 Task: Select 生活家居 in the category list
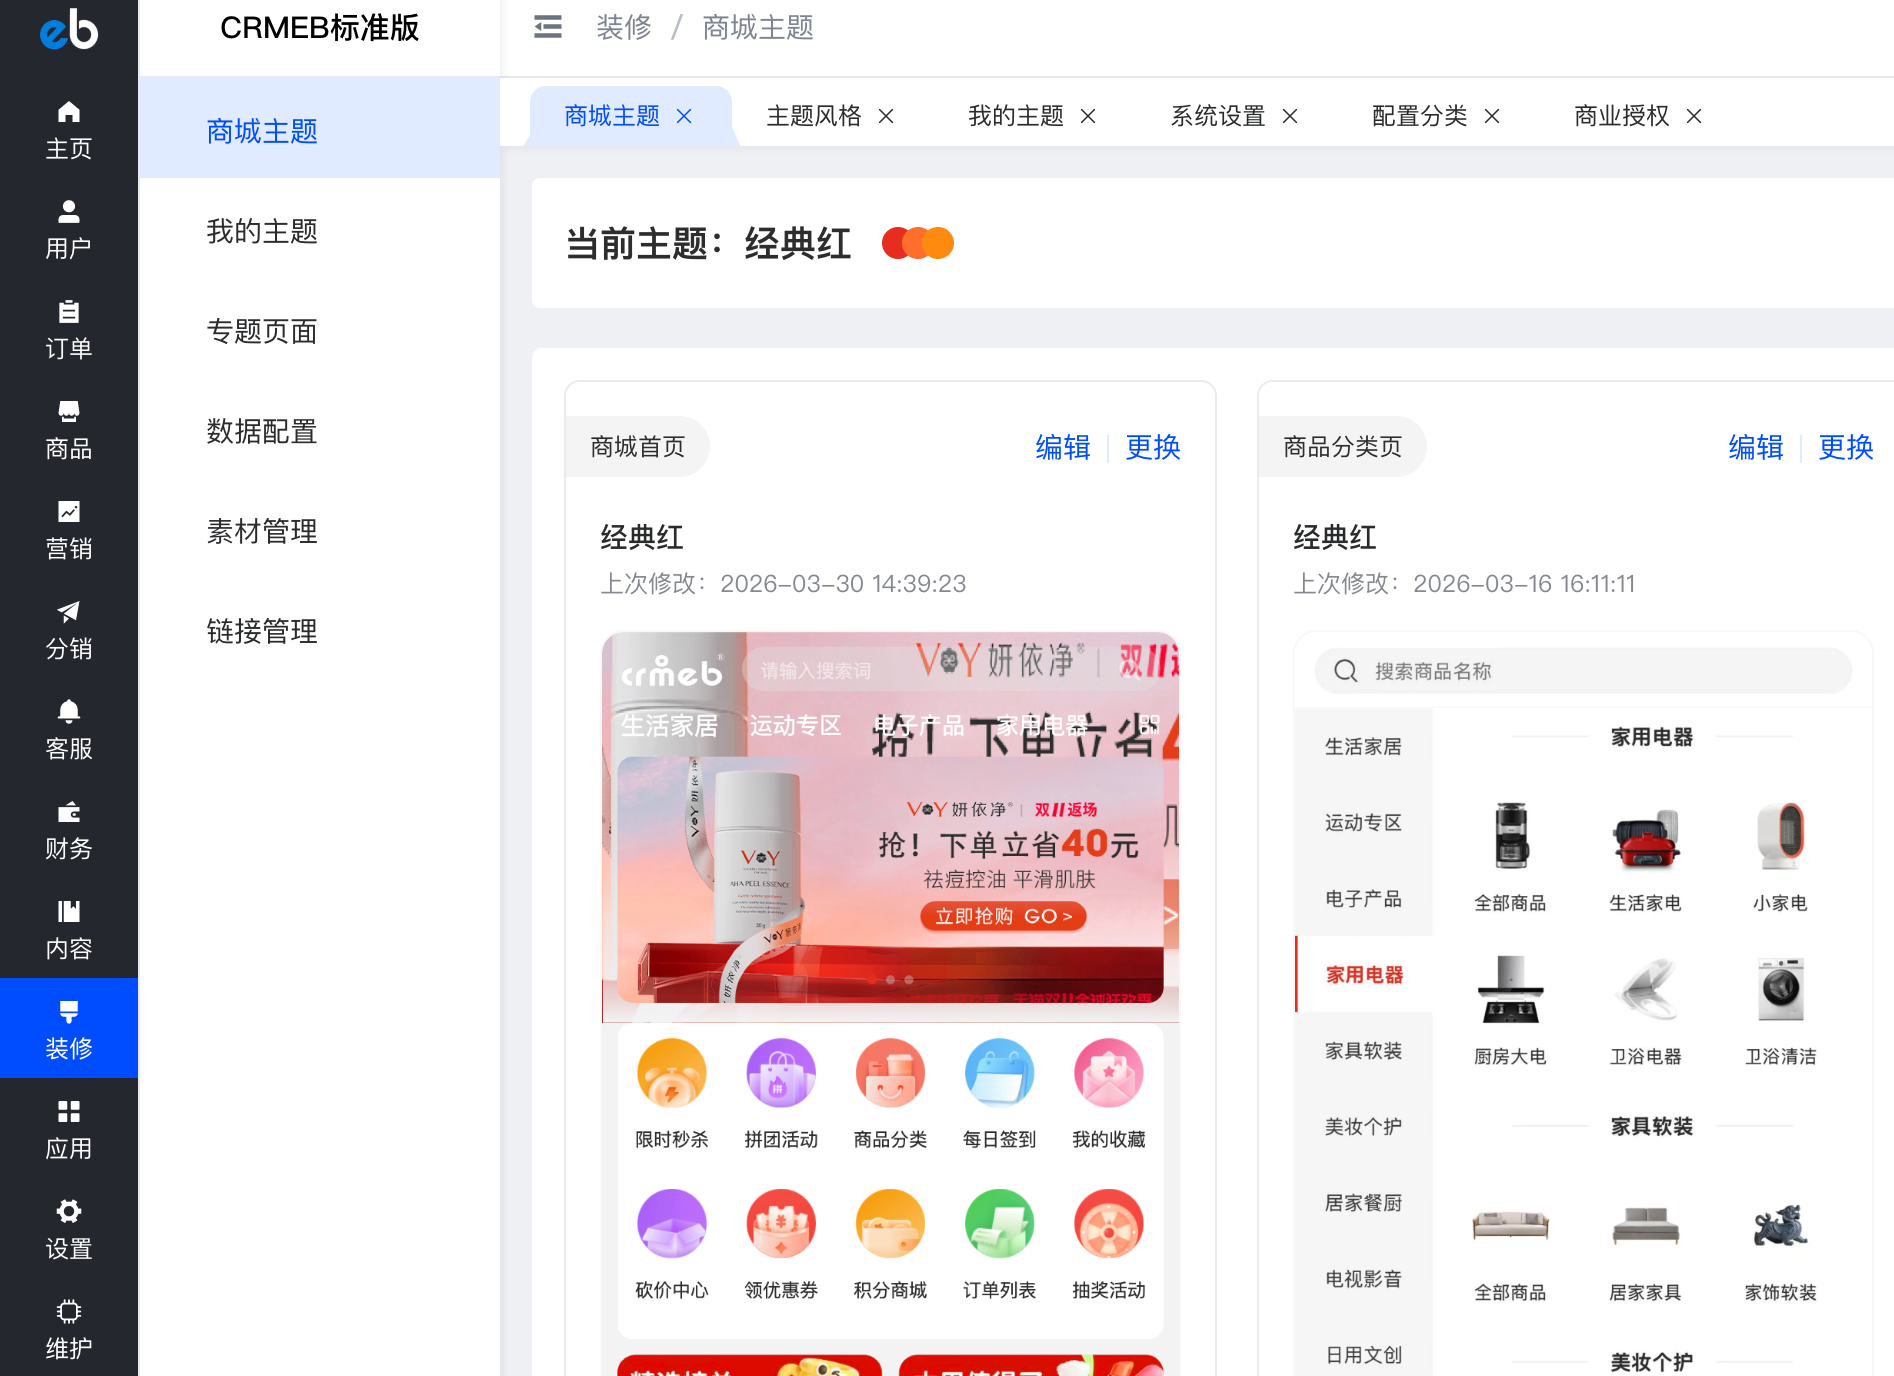coord(1364,747)
